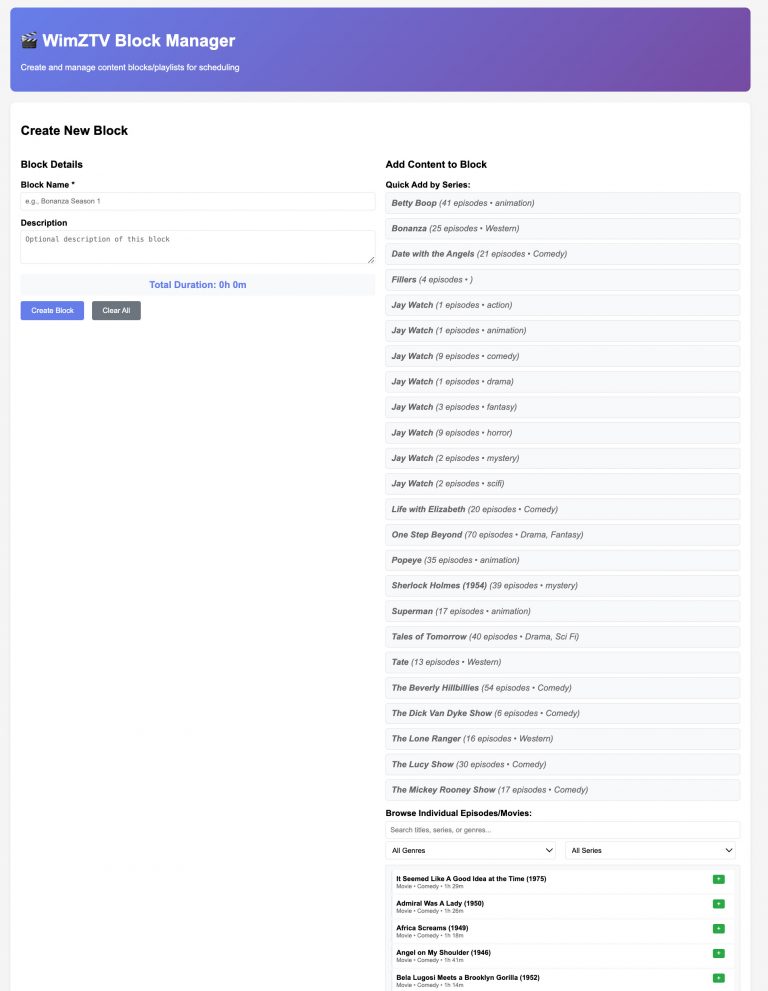Expand the All Series filter dropdown
The image size is (768, 991).
point(650,850)
